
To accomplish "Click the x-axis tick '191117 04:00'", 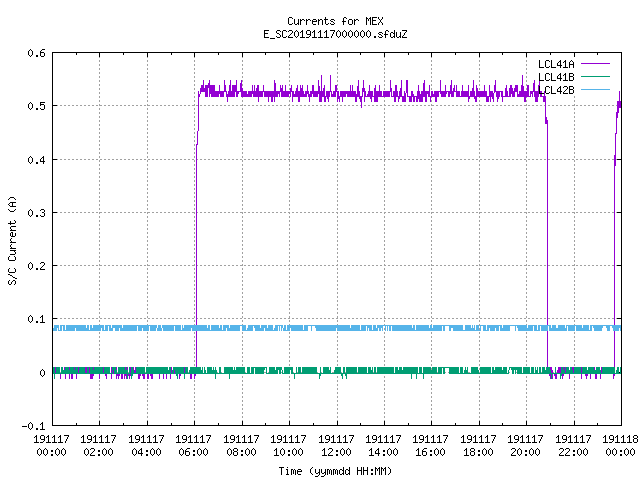I will tap(146, 446).
